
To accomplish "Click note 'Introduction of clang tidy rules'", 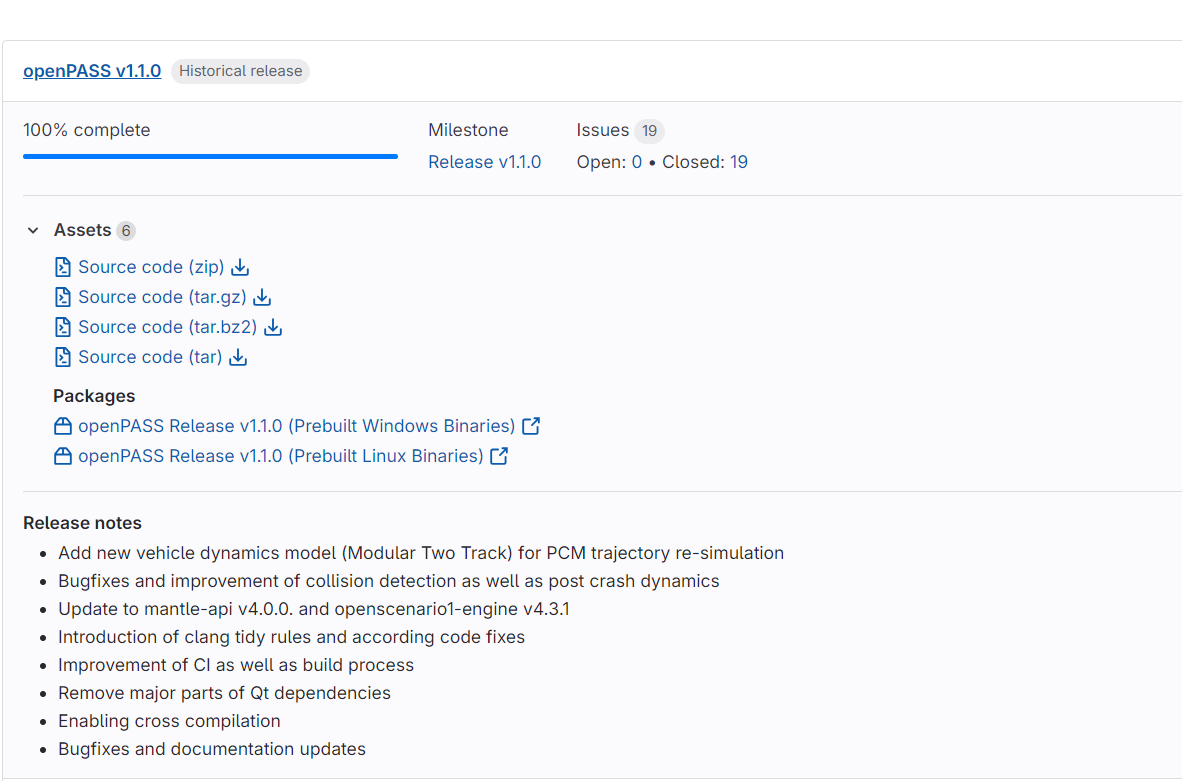I will pos(291,637).
